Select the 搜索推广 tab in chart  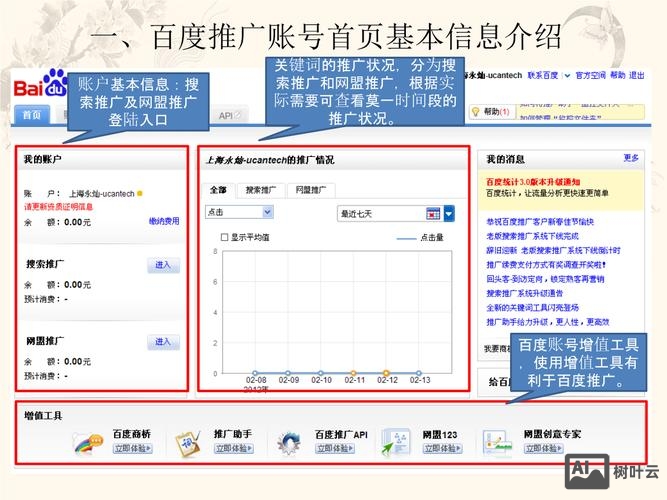pos(261,190)
